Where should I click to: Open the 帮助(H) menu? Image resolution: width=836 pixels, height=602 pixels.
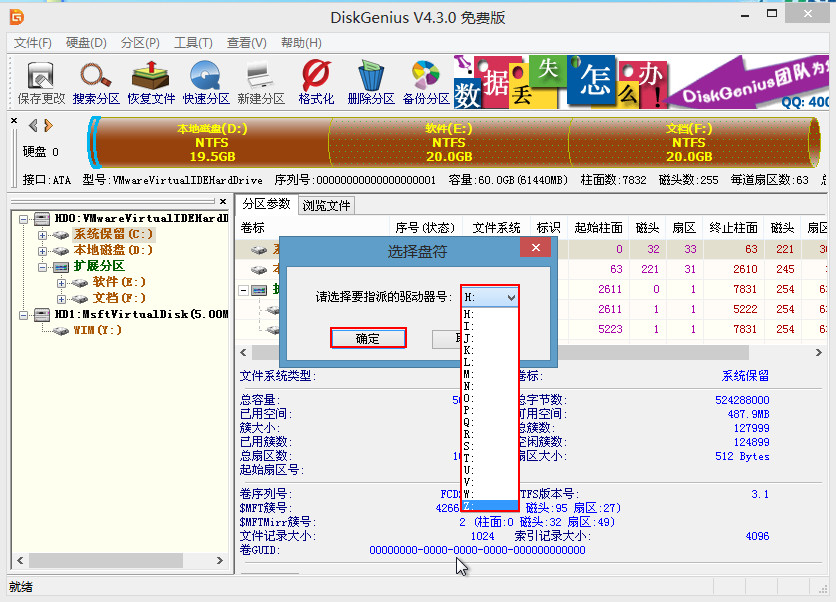pos(301,43)
